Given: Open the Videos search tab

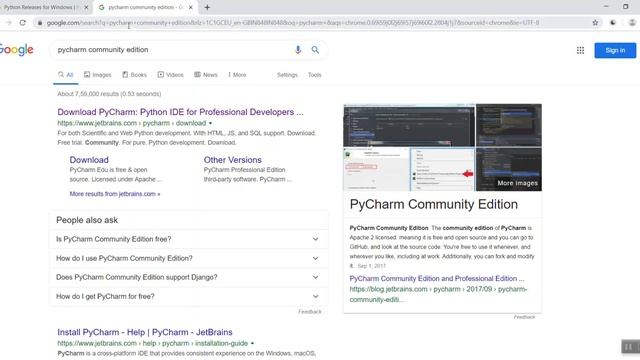Looking at the screenshot, I should (x=171, y=75).
